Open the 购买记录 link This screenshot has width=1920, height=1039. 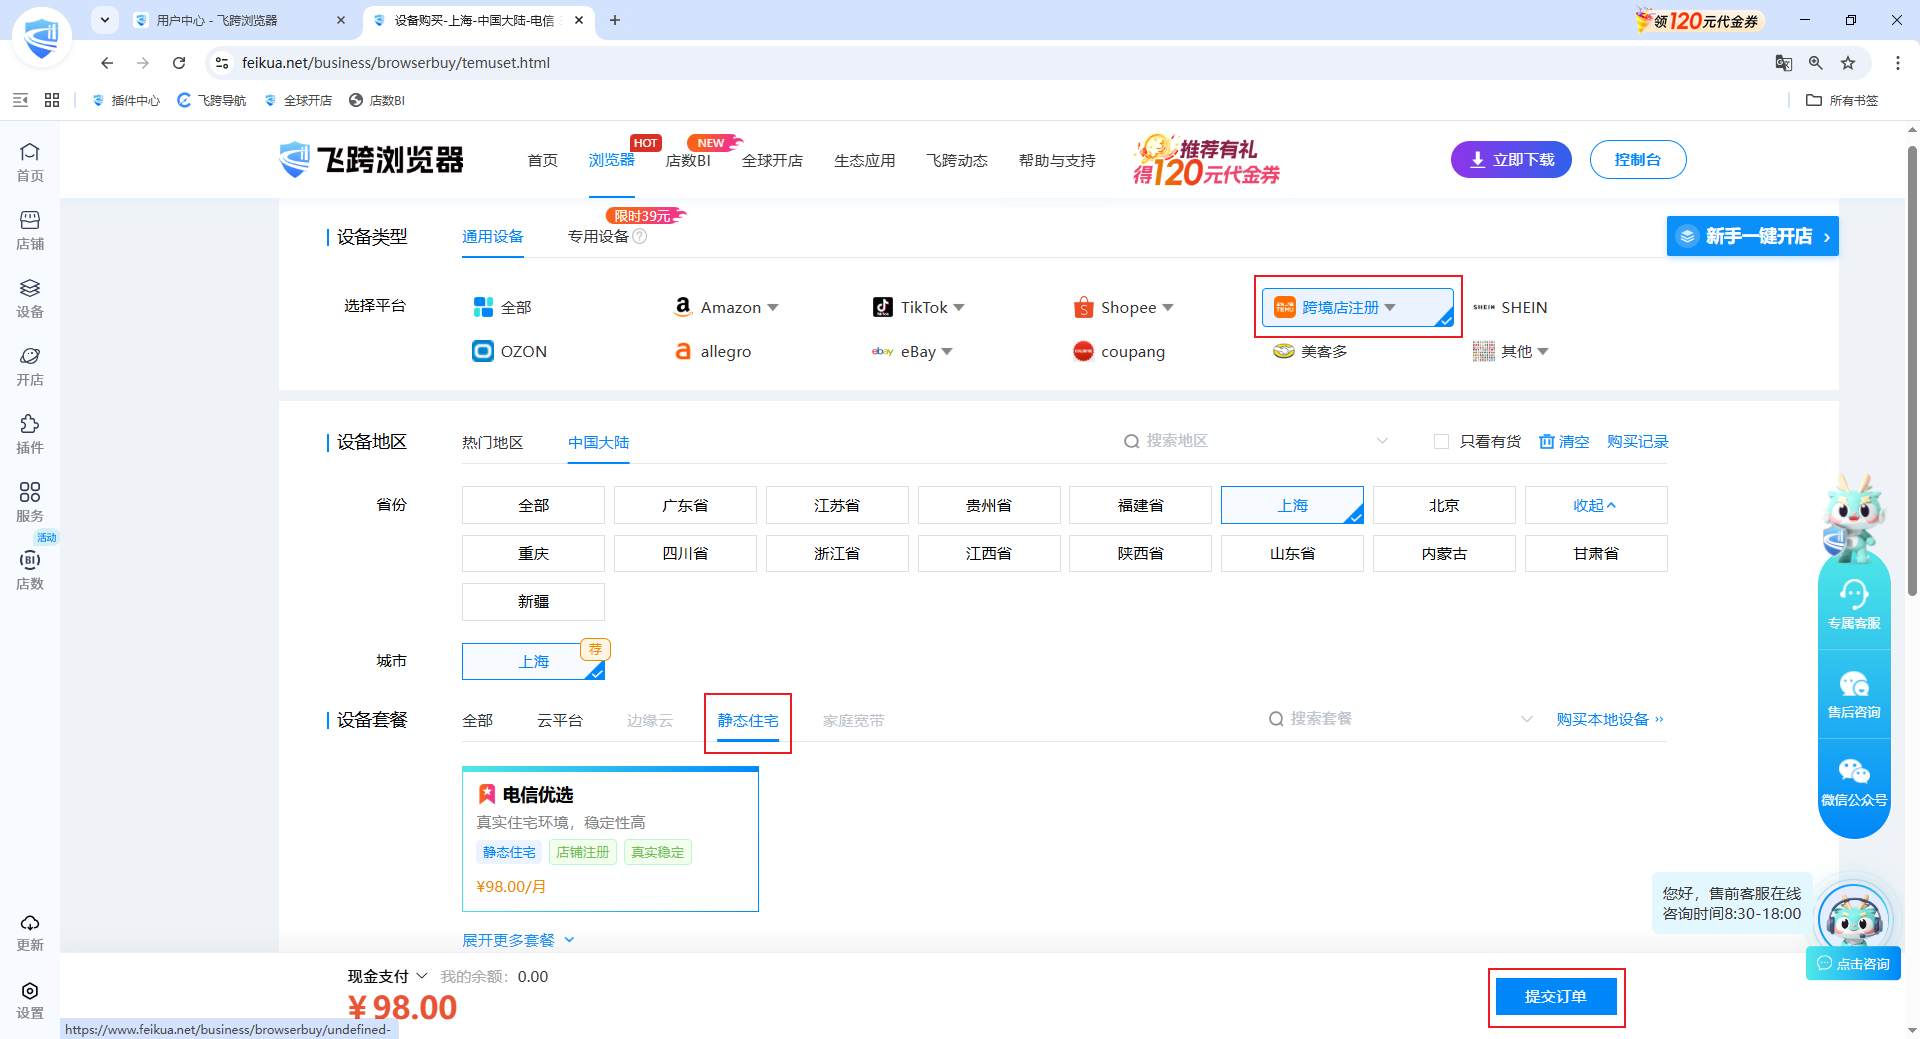[x=1638, y=441]
